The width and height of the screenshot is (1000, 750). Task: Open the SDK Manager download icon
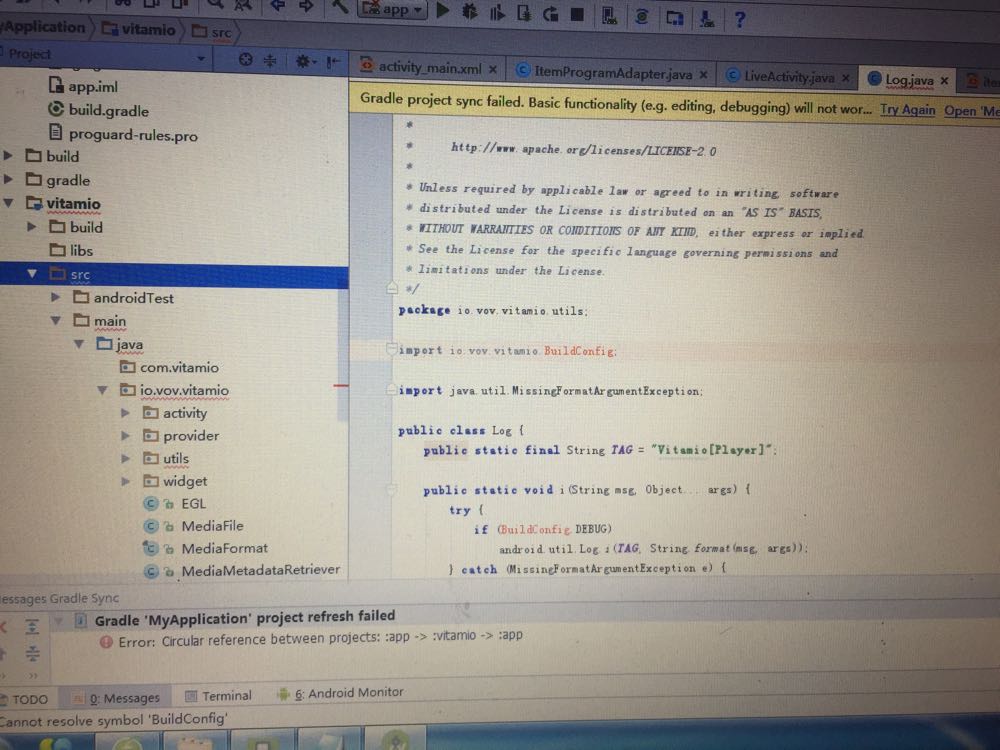(707, 18)
